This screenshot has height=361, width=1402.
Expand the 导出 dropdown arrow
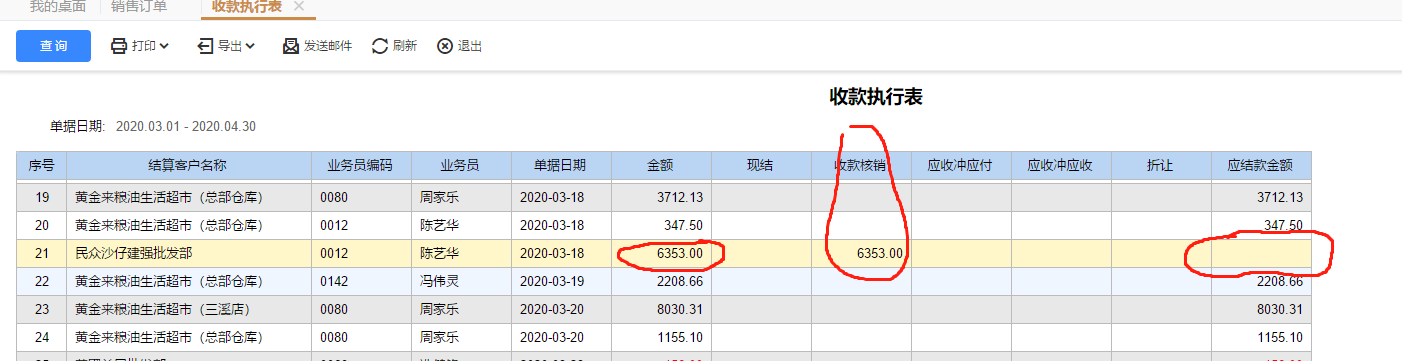pyautogui.click(x=250, y=46)
